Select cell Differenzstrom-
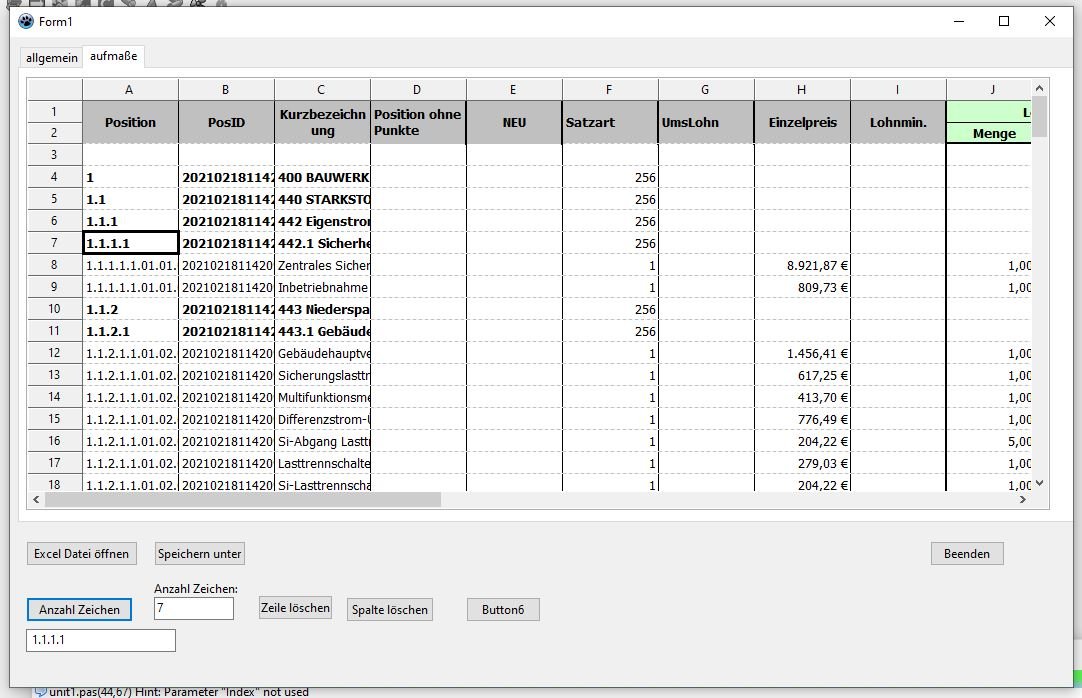The width and height of the screenshot is (1082, 698). pyautogui.click(x=322, y=420)
